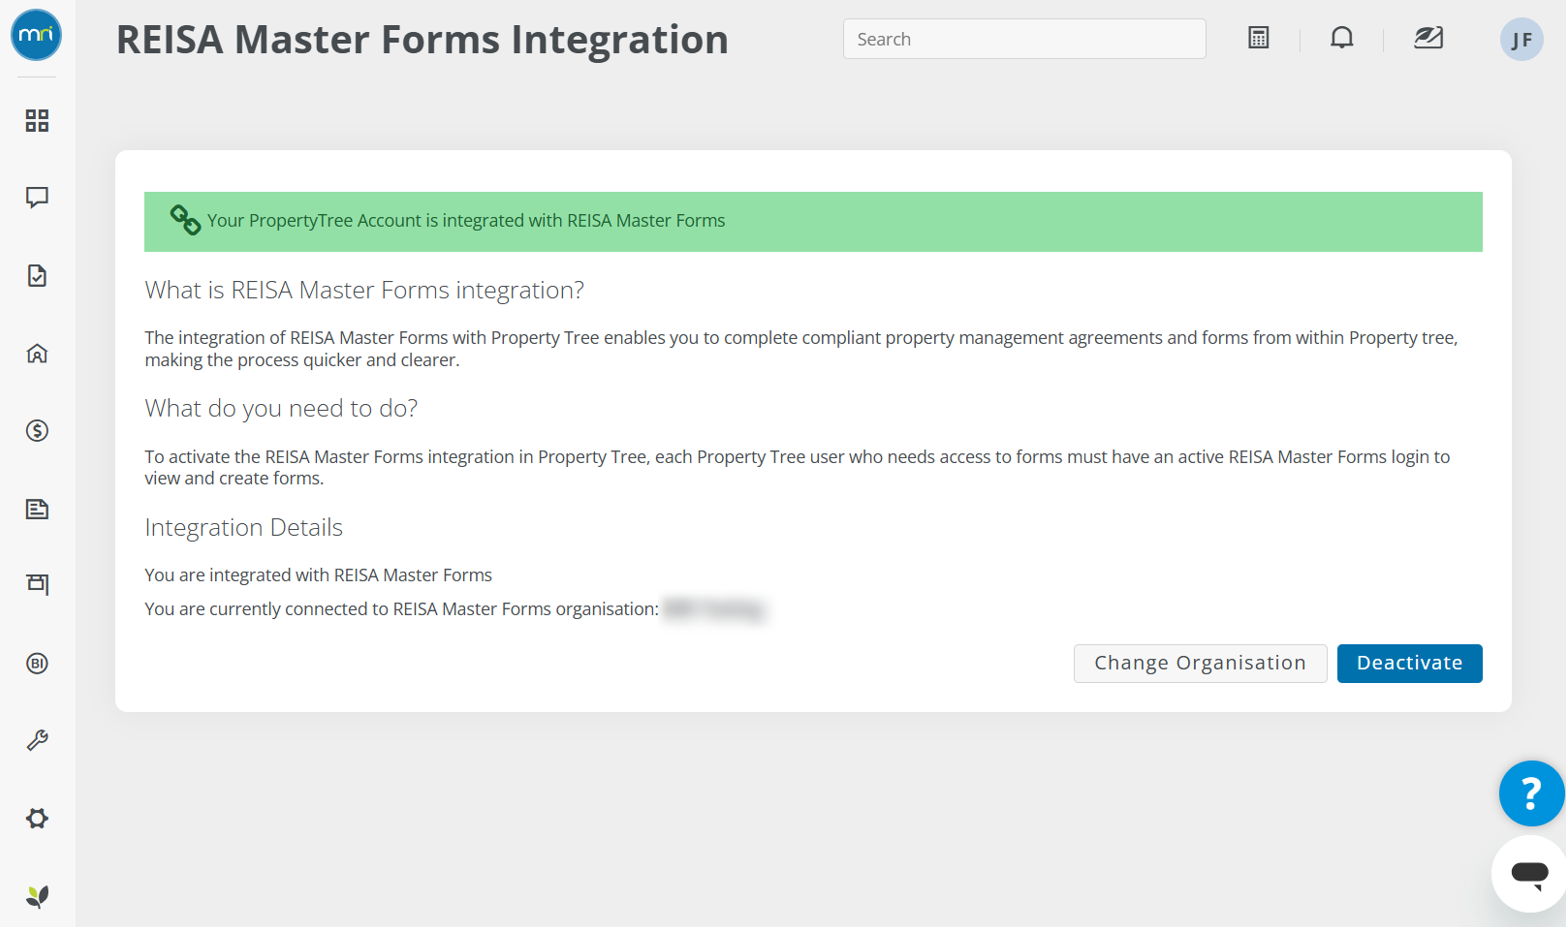Click the MRI logo icon

(x=36, y=35)
